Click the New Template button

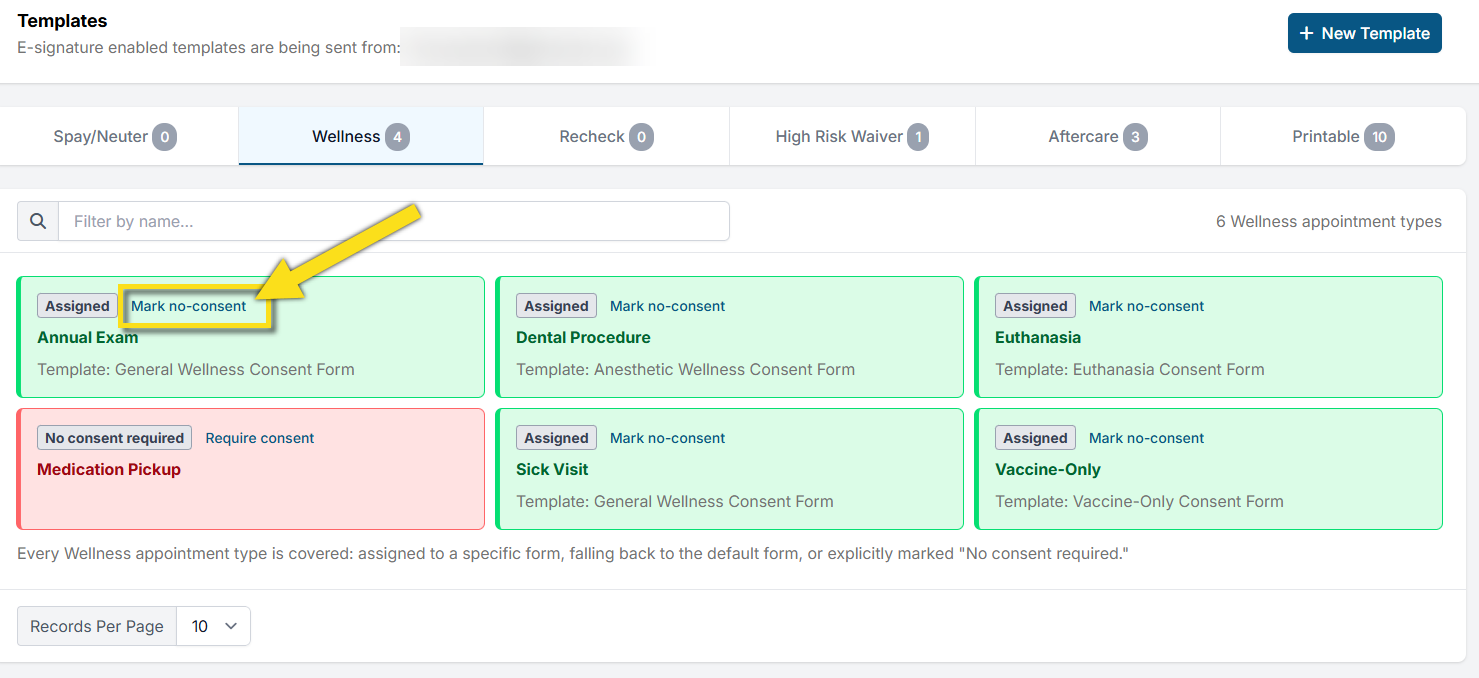click(1364, 33)
